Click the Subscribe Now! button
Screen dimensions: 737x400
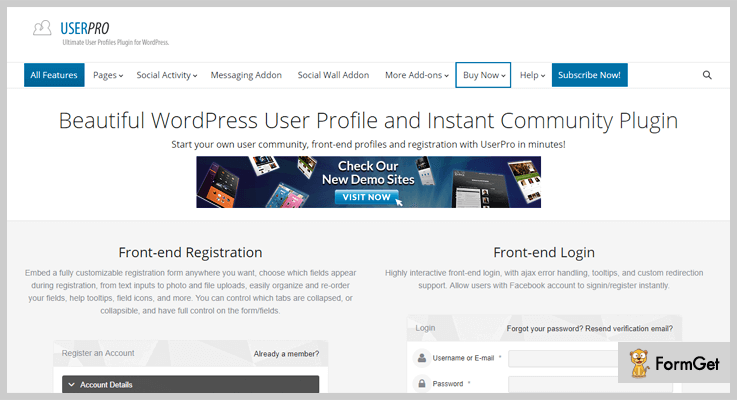pos(589,75)
